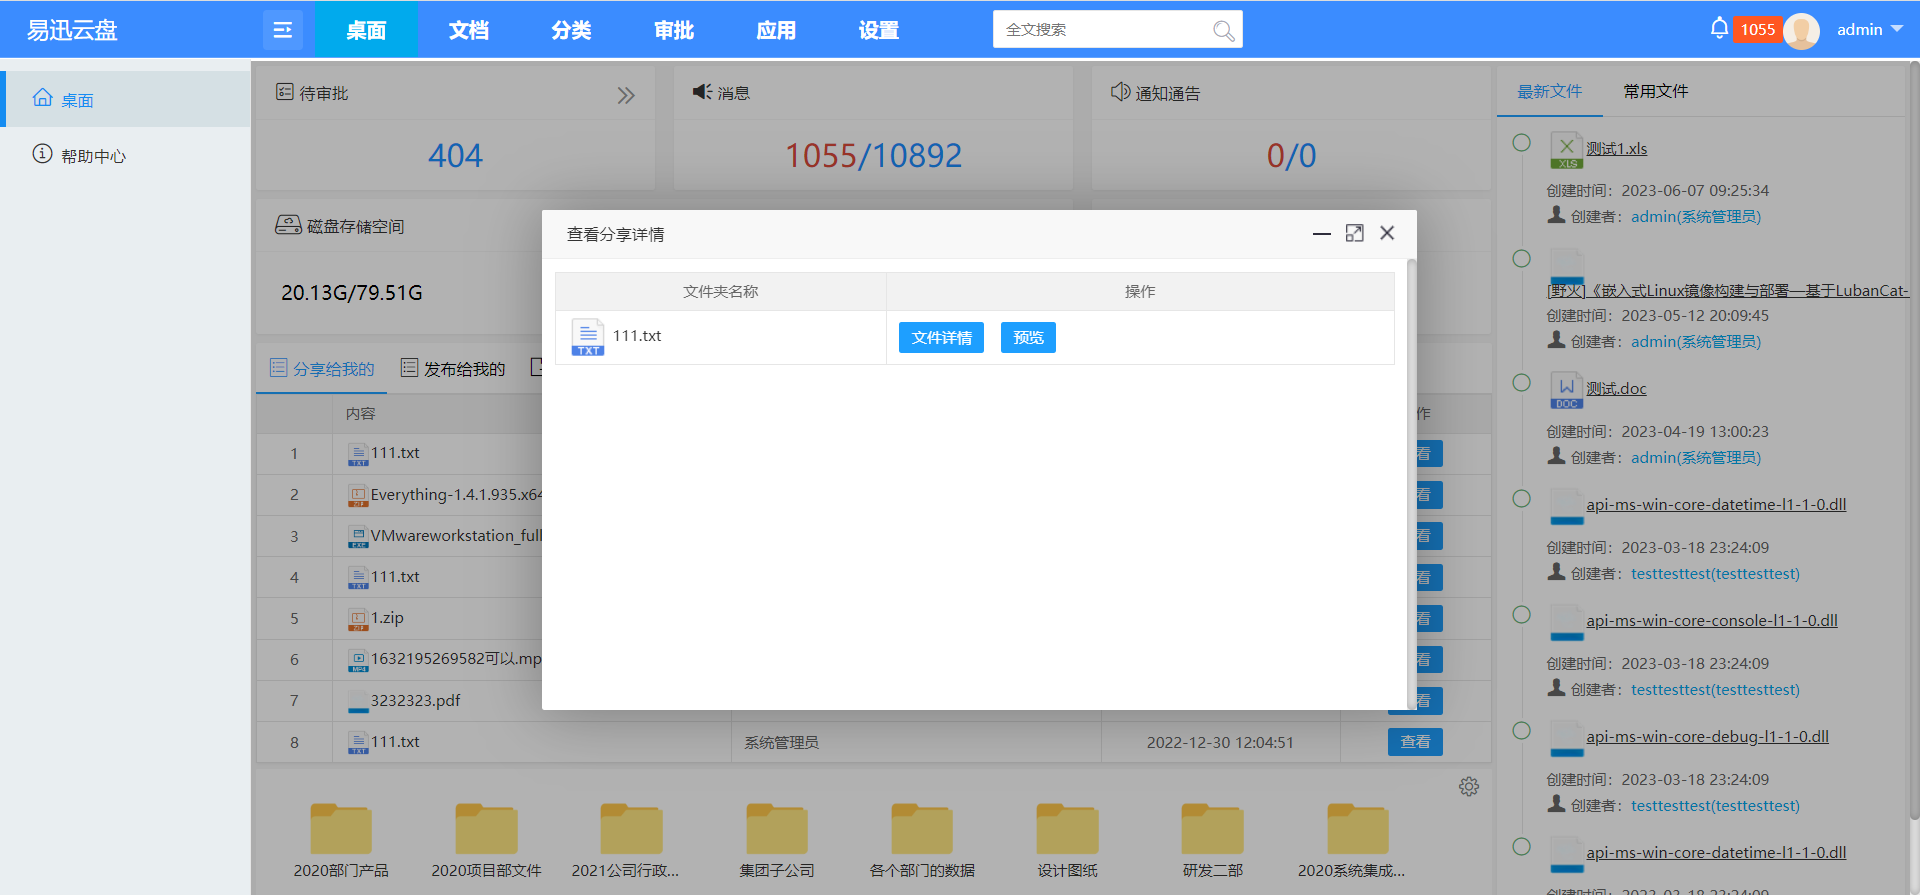Open the 桌面 top navigation tab

point(366,30)
